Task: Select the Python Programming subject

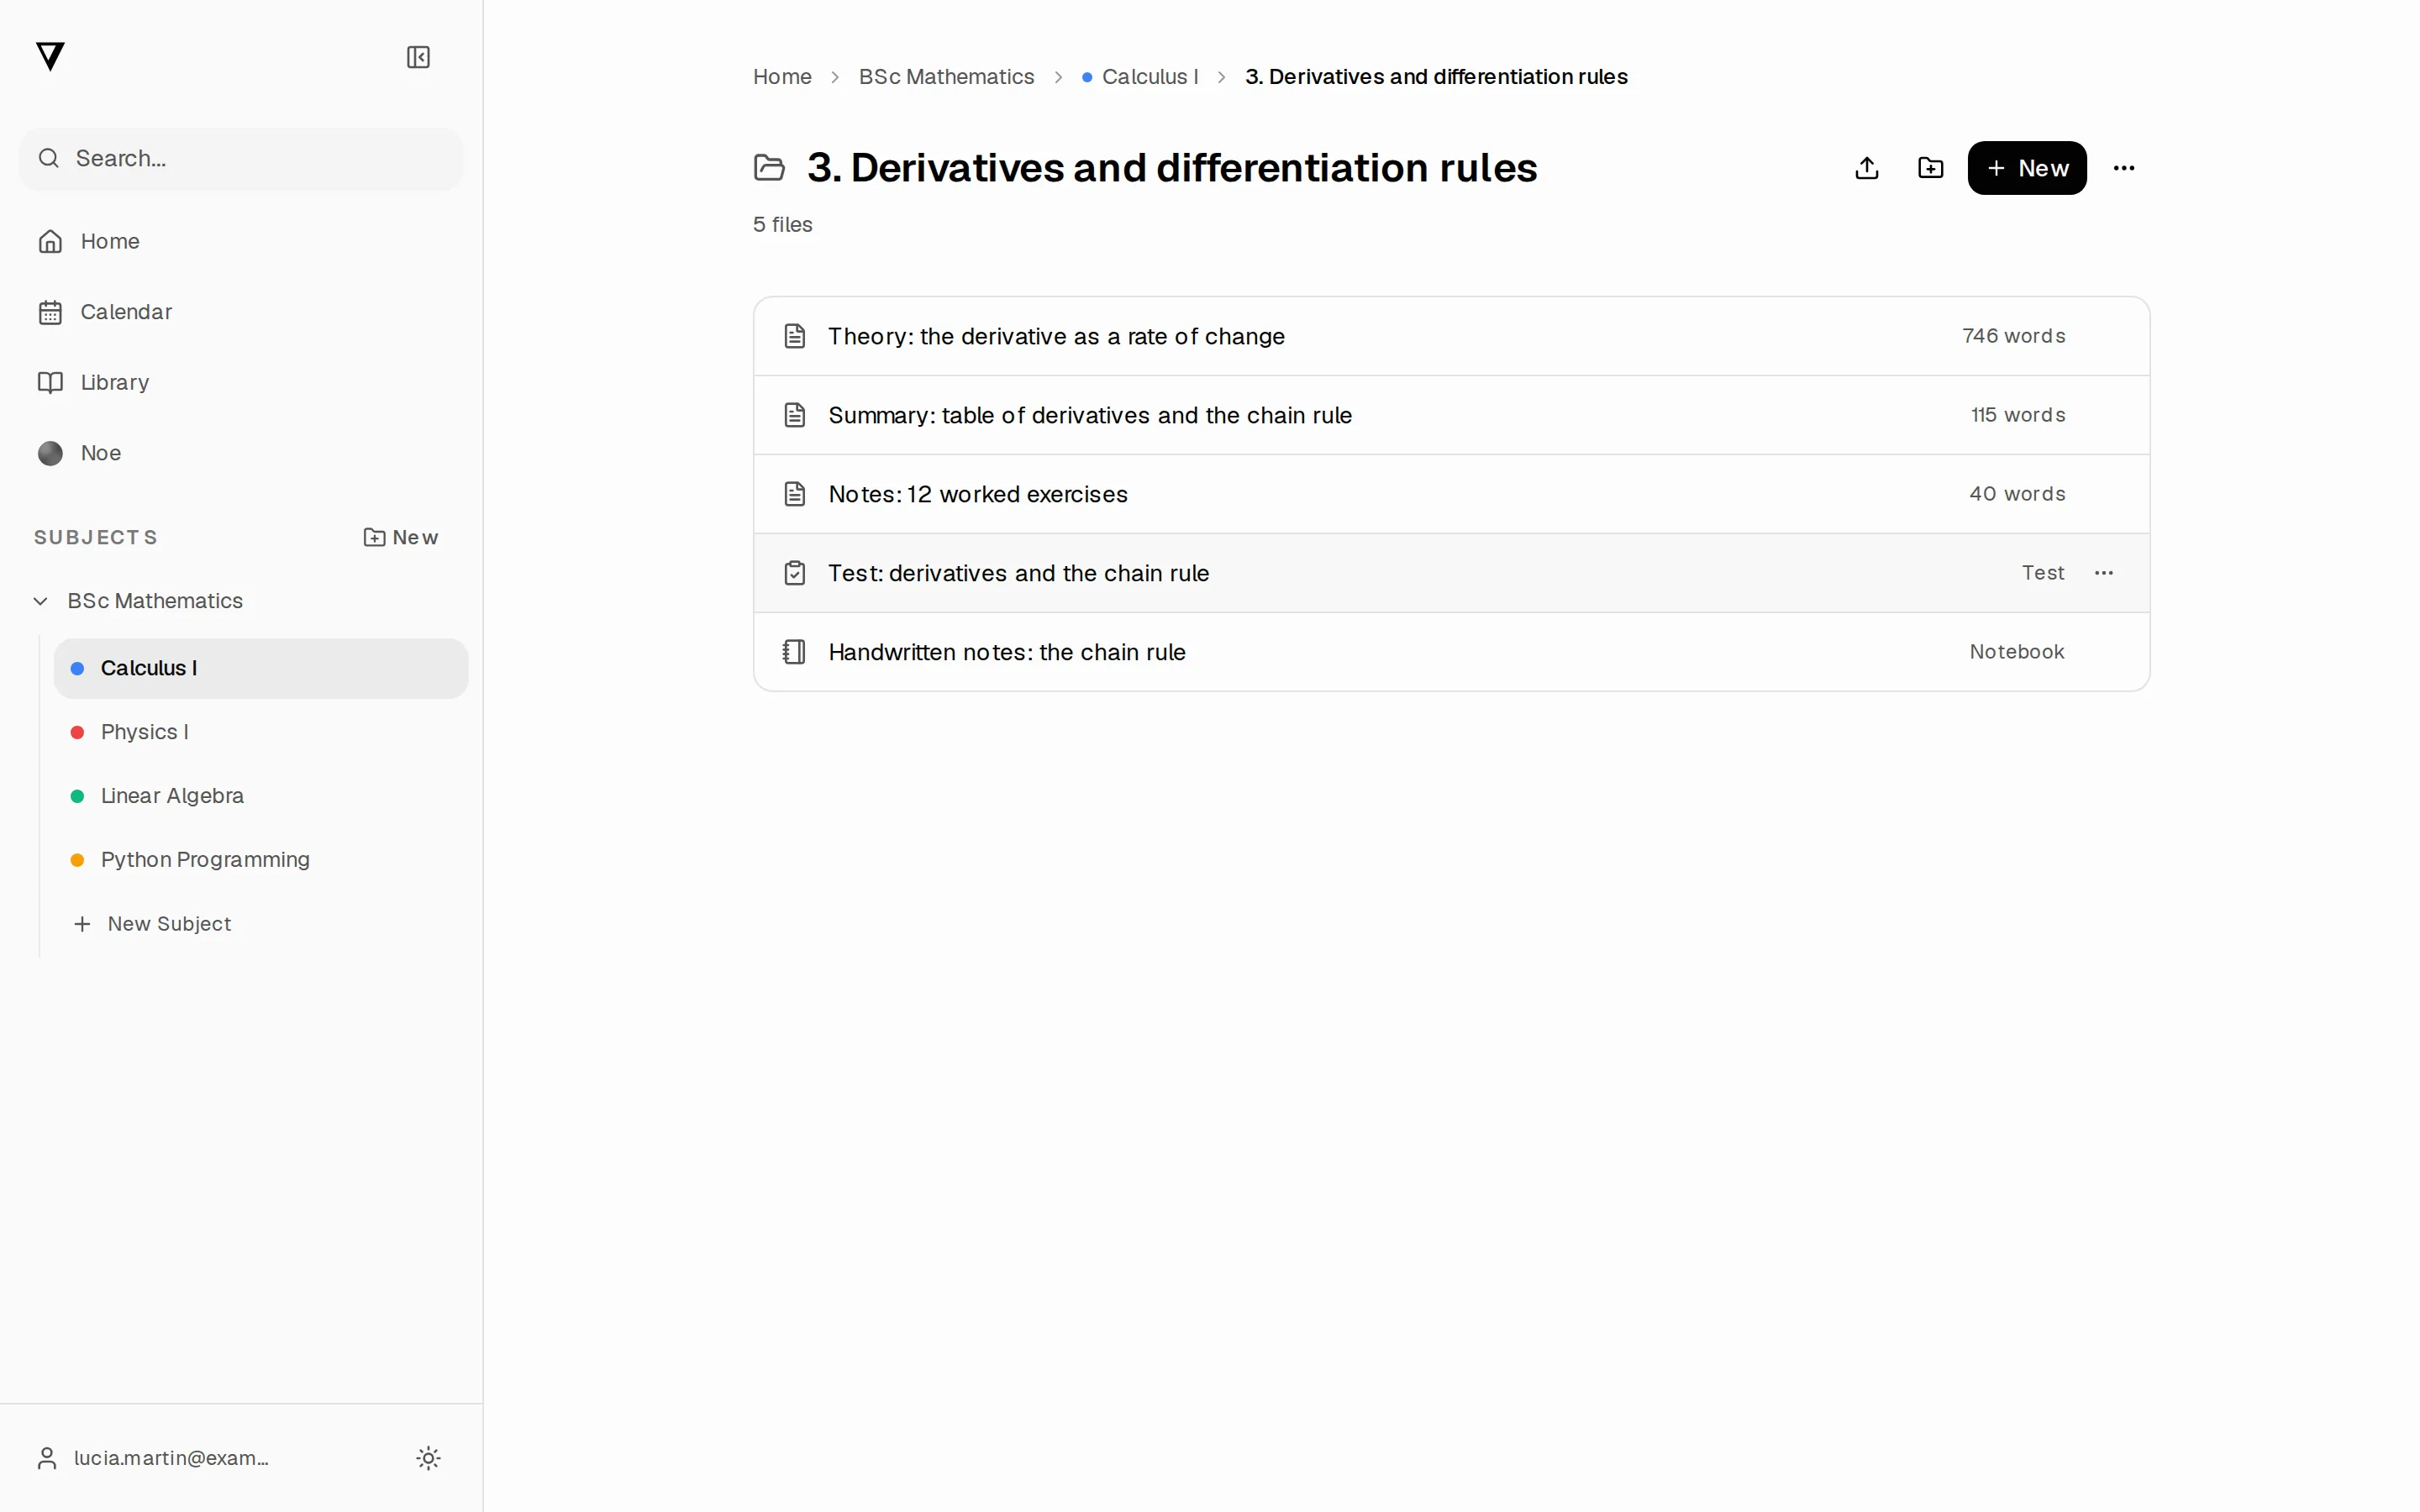Action: pyautogui.click(x=261, y=860)
